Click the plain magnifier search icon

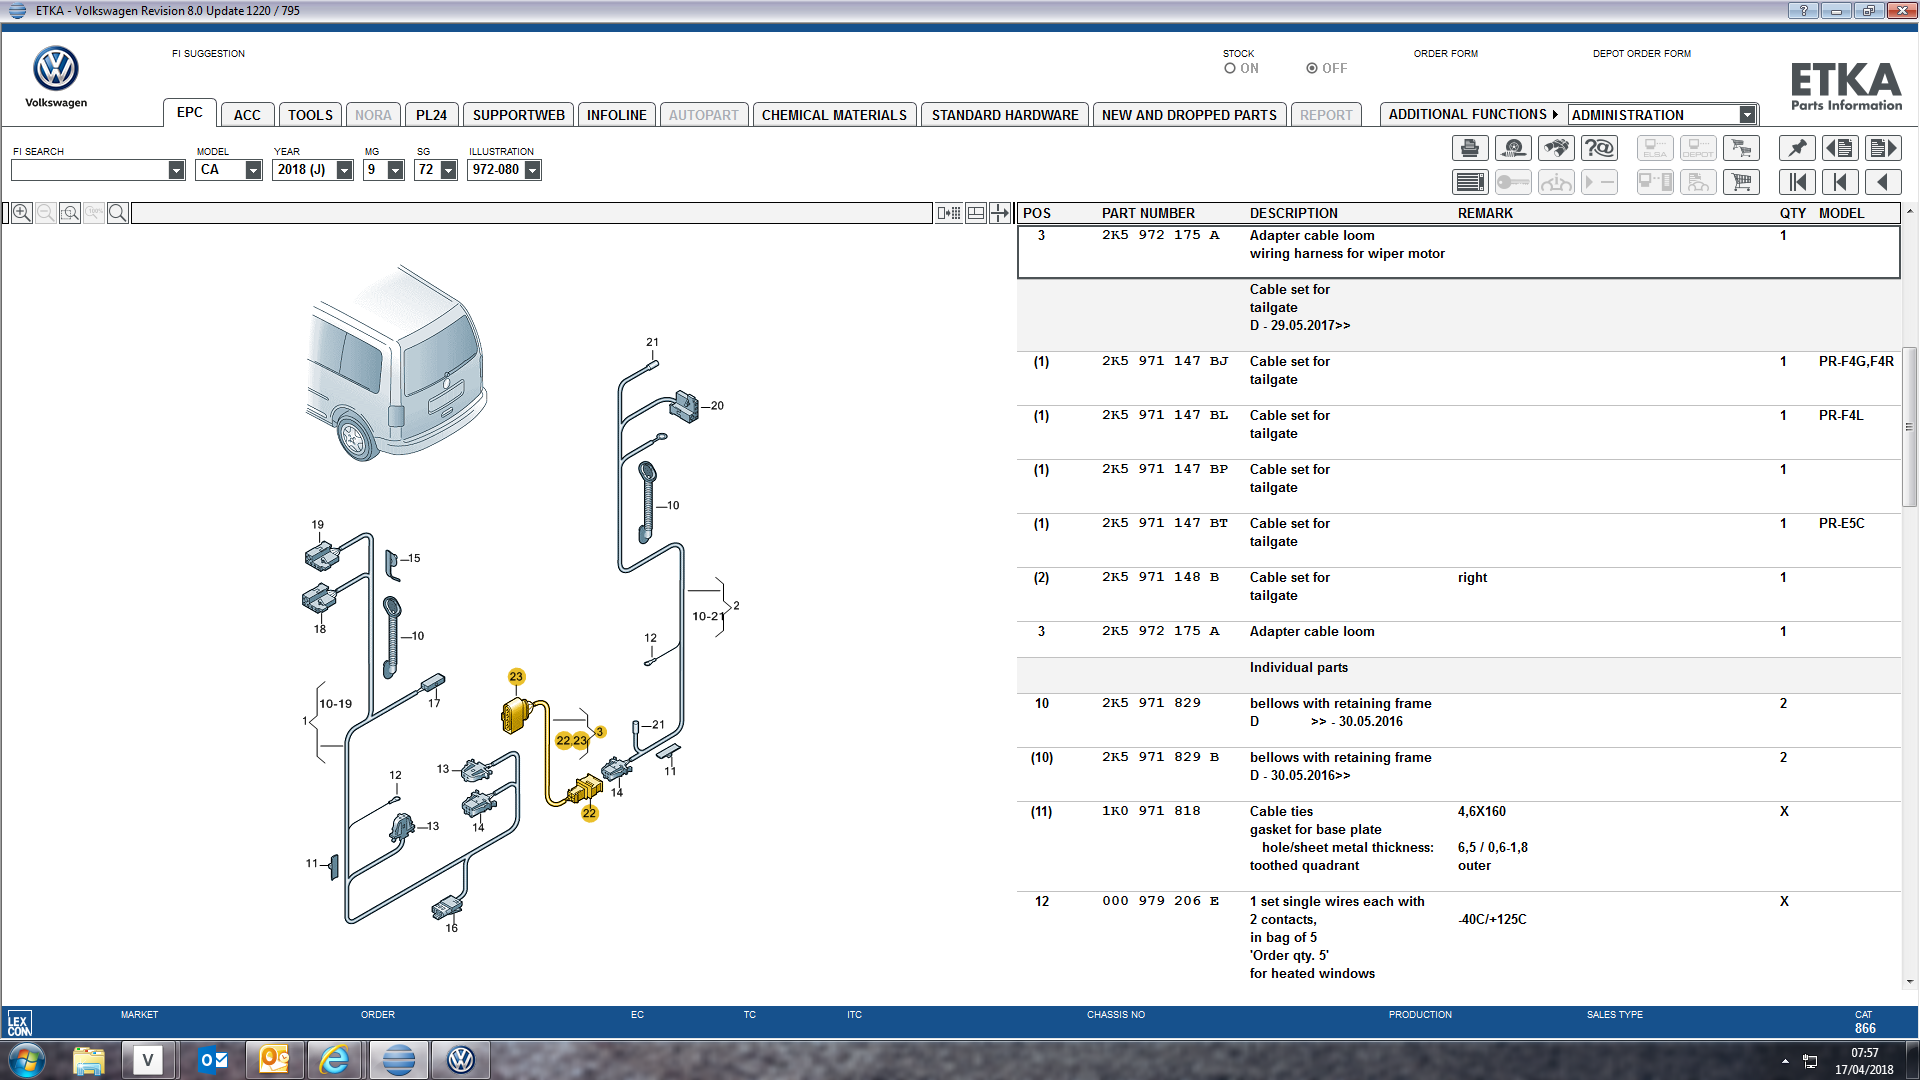click(117, 213)
